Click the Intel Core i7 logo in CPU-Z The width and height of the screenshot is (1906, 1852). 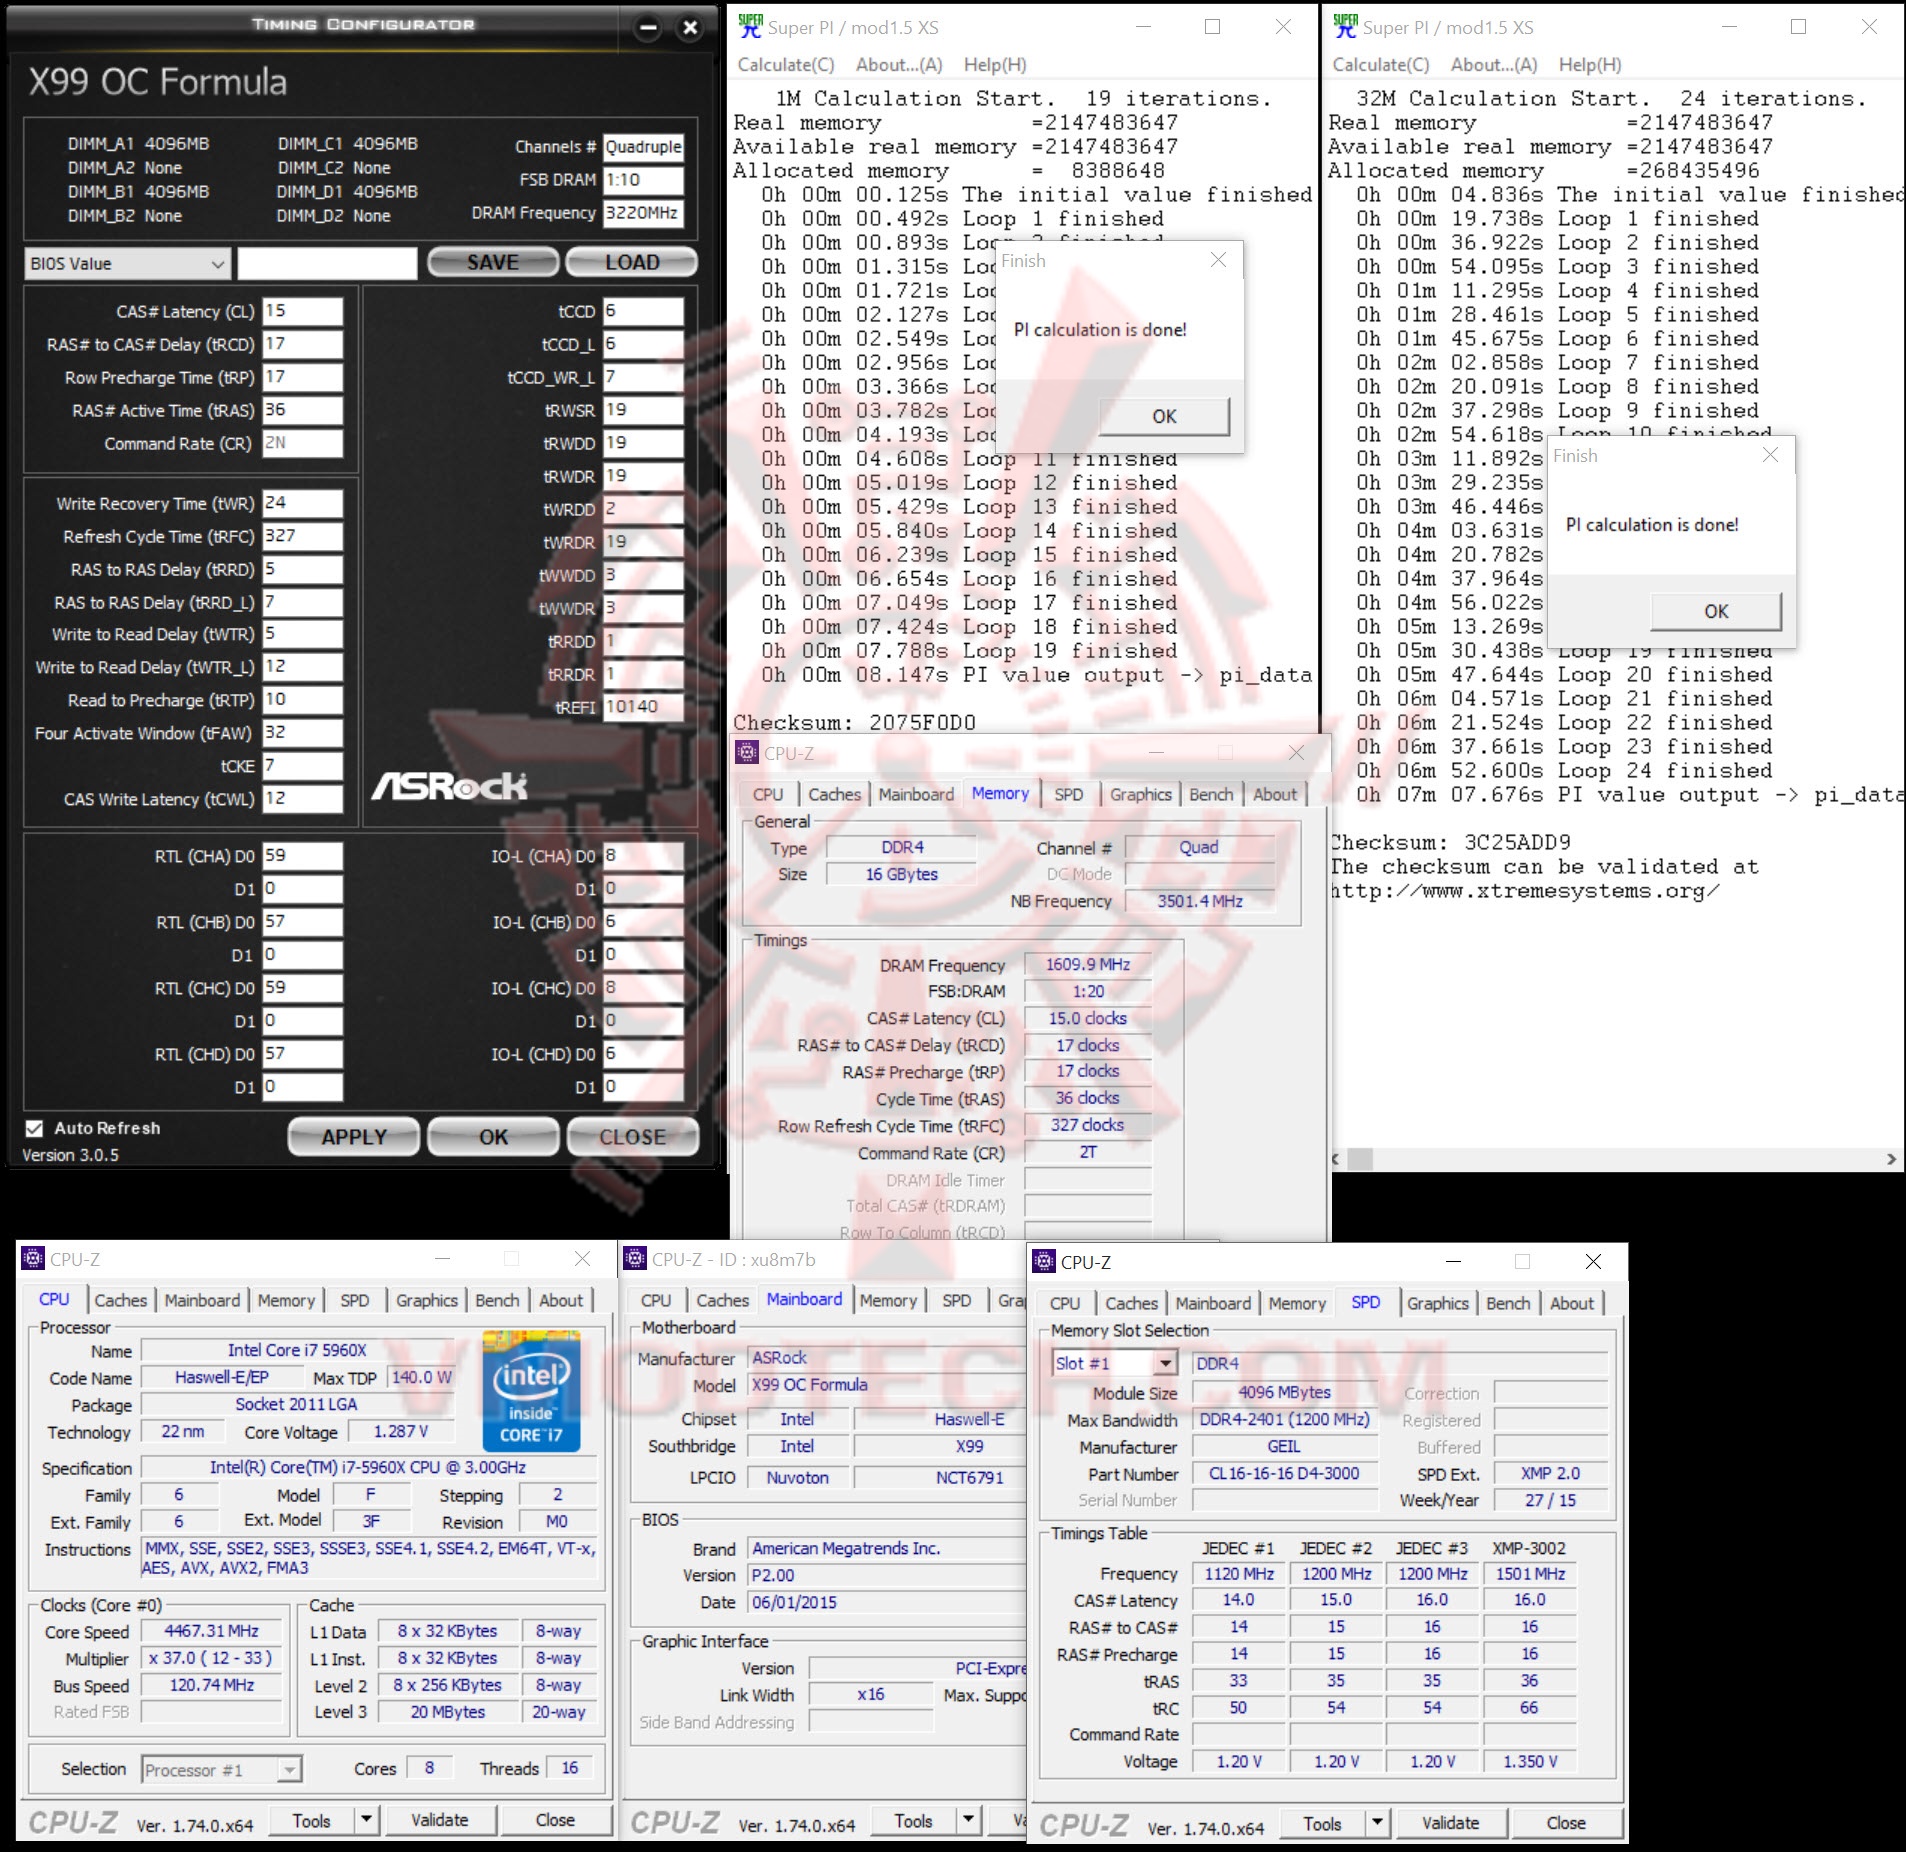[x=531, y=1390]
